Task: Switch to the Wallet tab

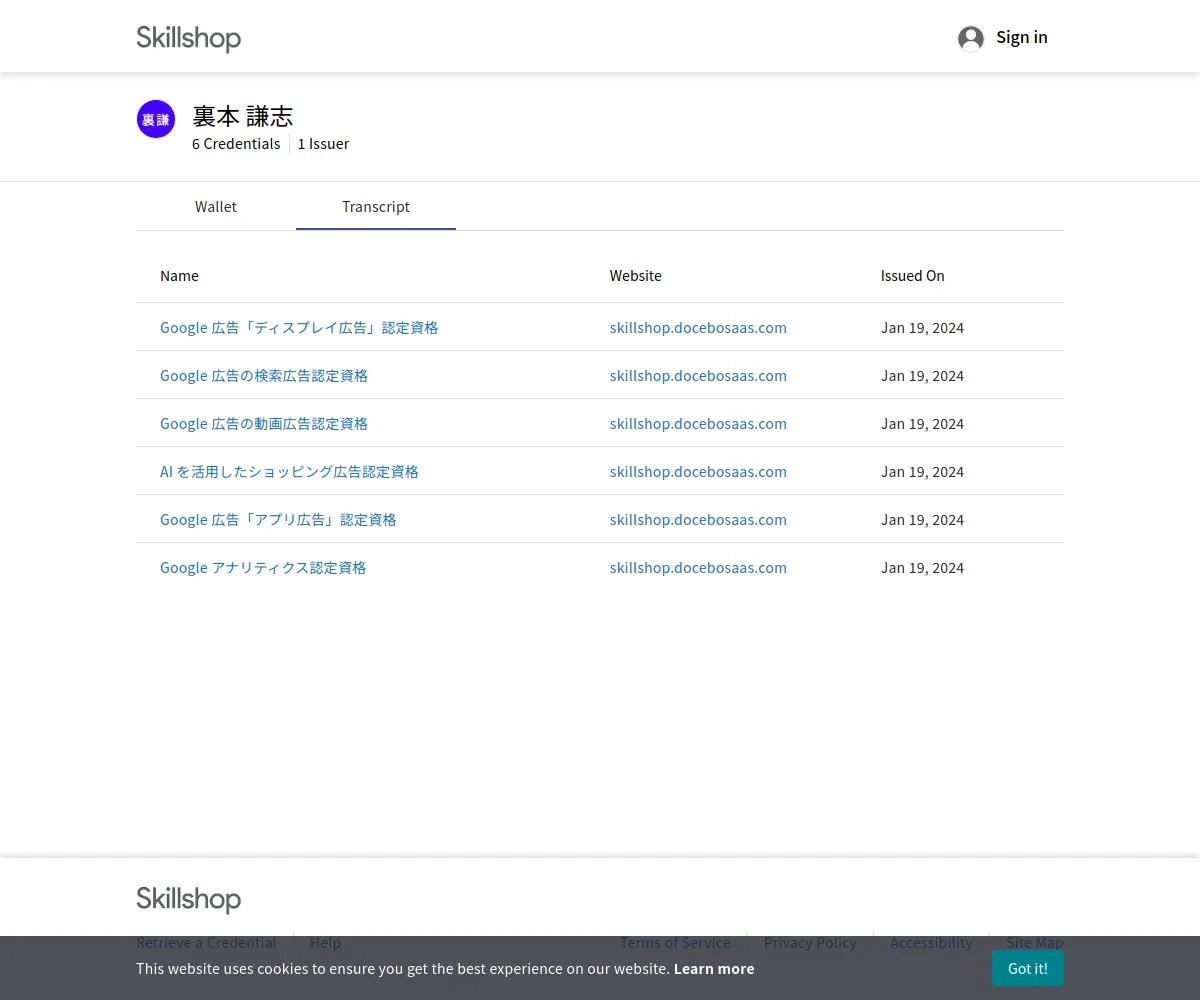Action: 216,206
